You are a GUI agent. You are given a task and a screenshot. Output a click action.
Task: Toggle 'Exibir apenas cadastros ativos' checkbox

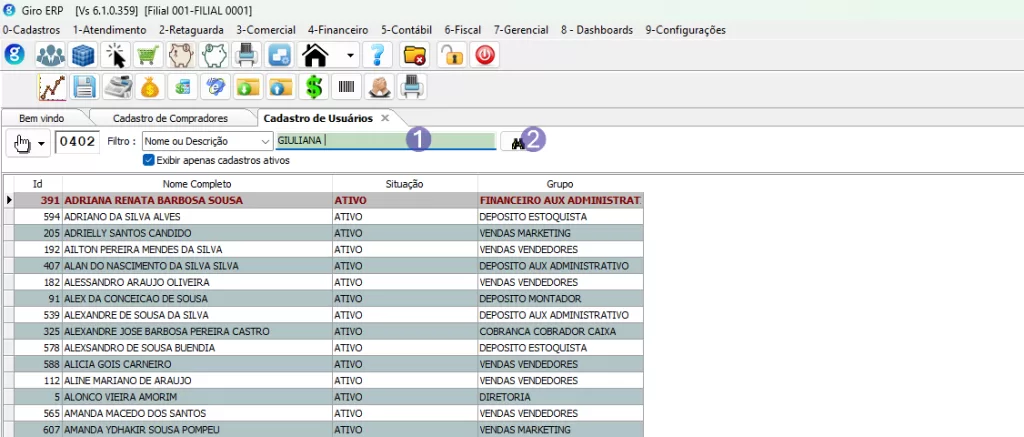pos(148,160)
